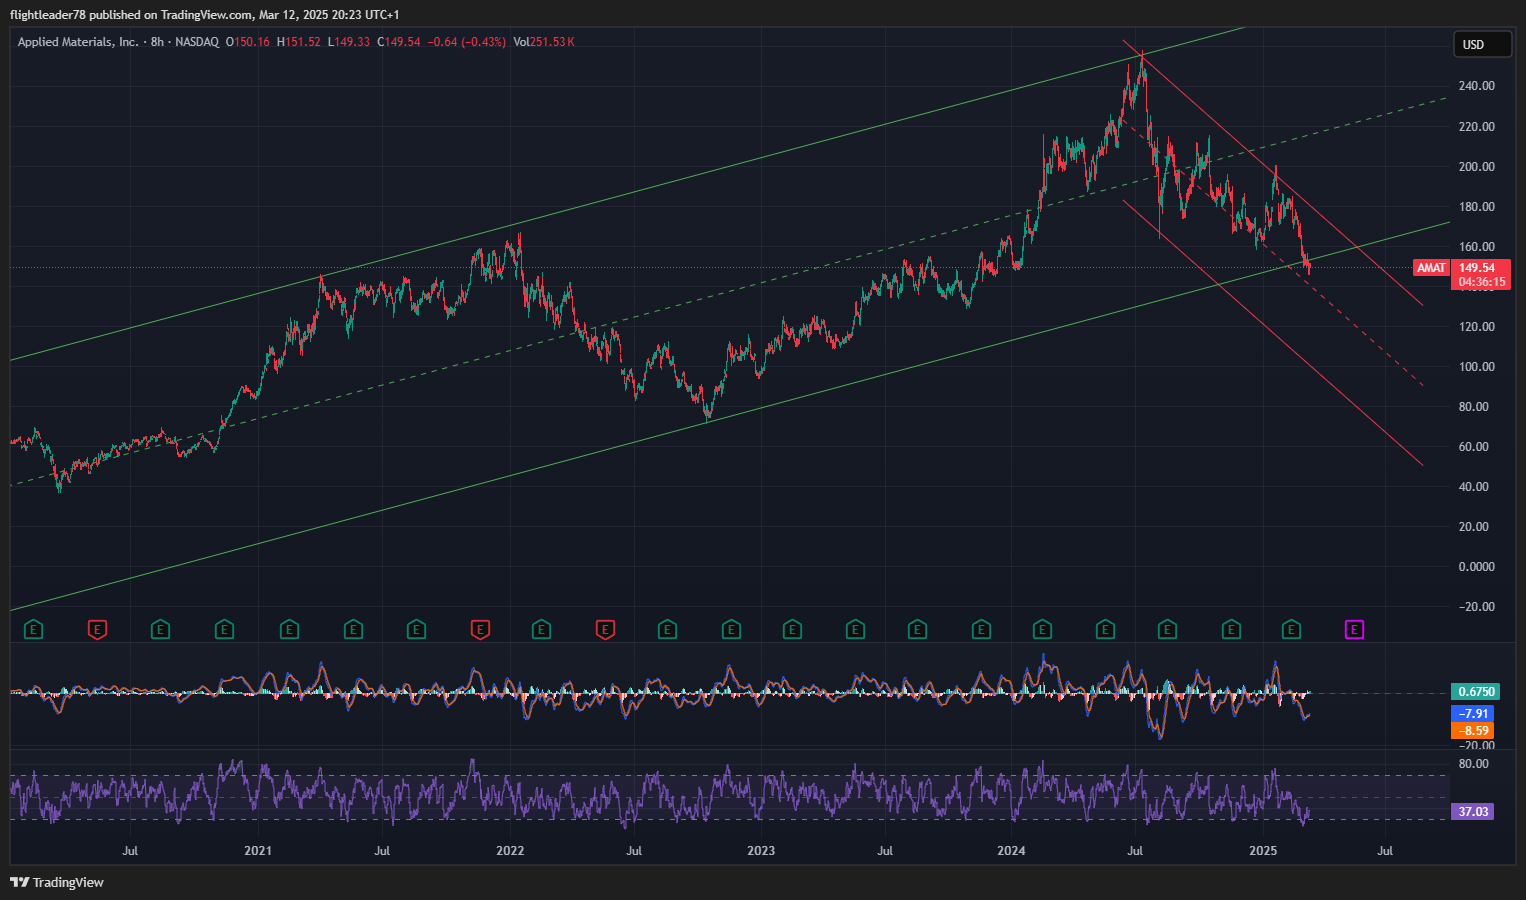Screen dimensions: 1526x900
Task: Click the 100.00 price axis label
Action: pyautogui.click(x=1476, y=366)
